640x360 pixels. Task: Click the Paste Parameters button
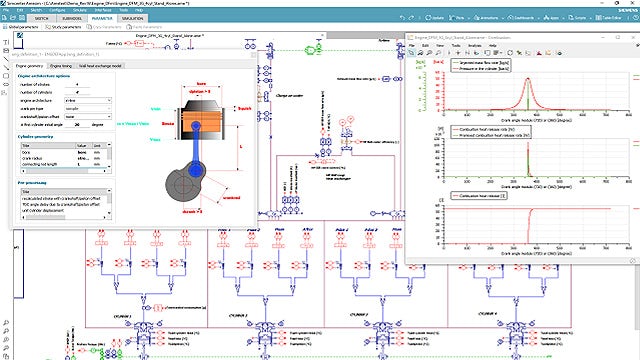click(x=144, y=27)
